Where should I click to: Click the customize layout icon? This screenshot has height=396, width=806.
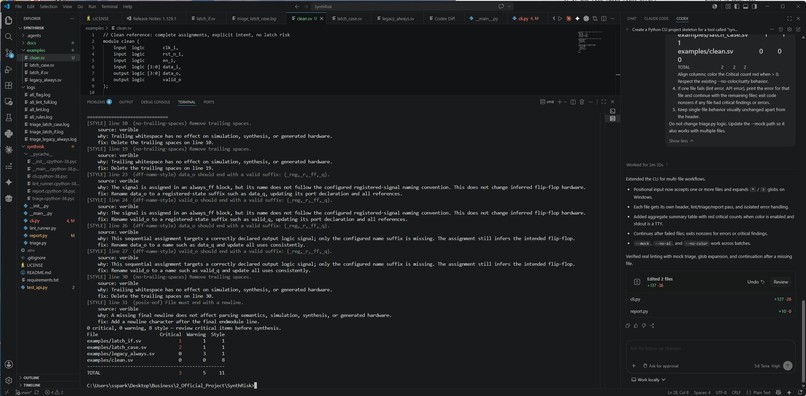728,7
